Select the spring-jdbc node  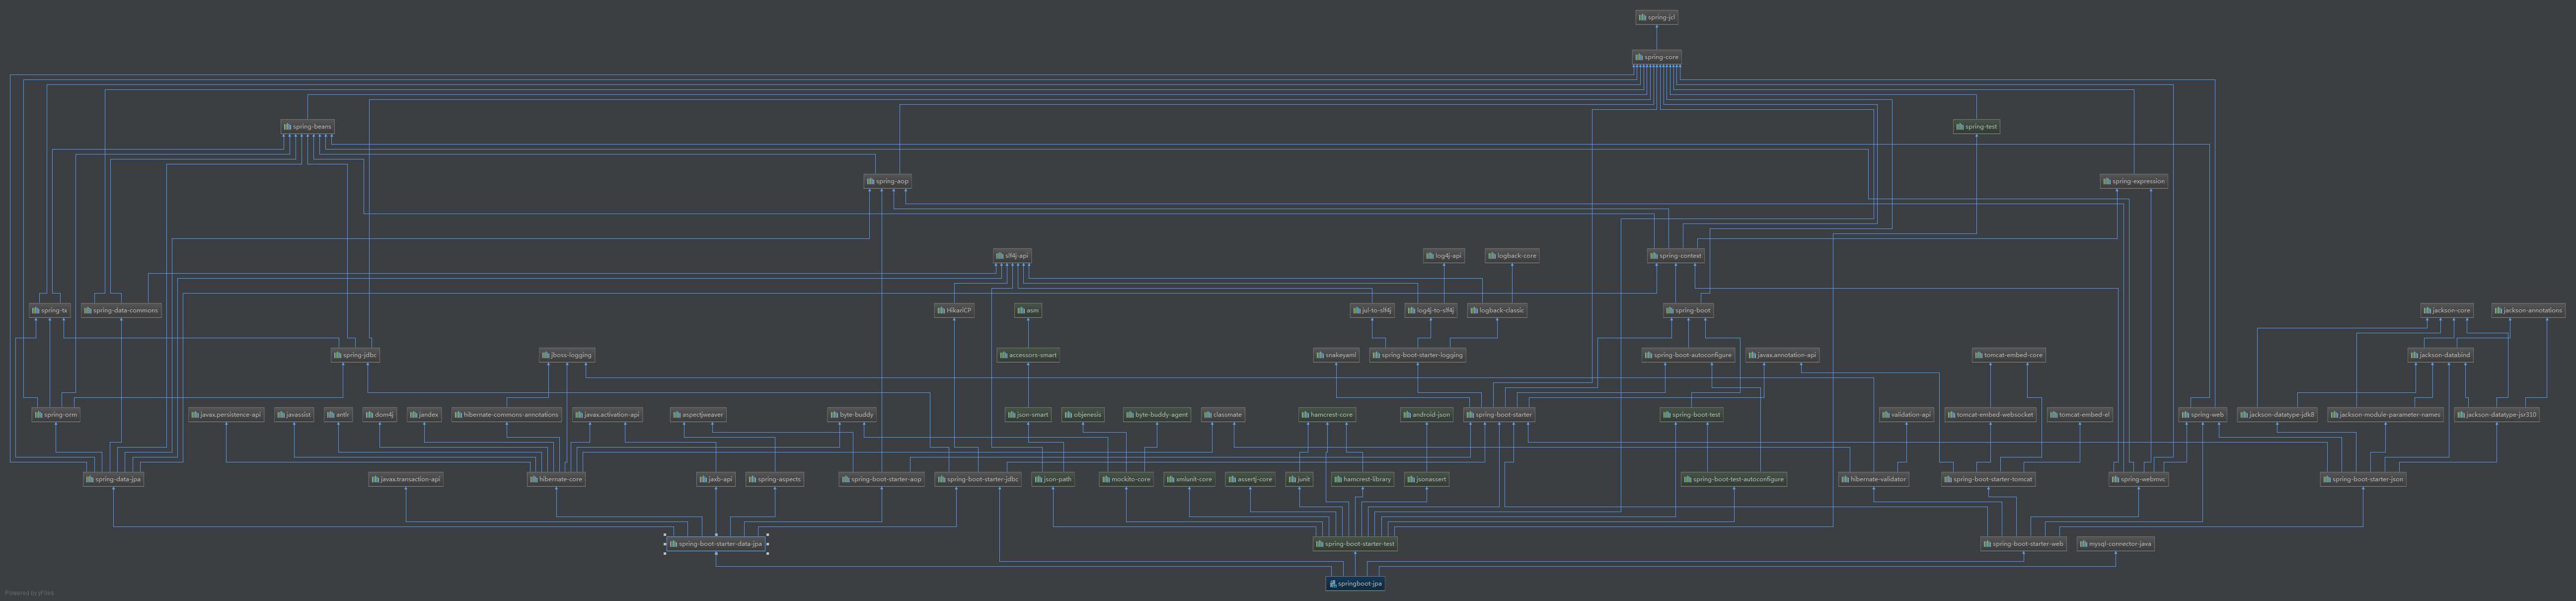pos(355,355)
